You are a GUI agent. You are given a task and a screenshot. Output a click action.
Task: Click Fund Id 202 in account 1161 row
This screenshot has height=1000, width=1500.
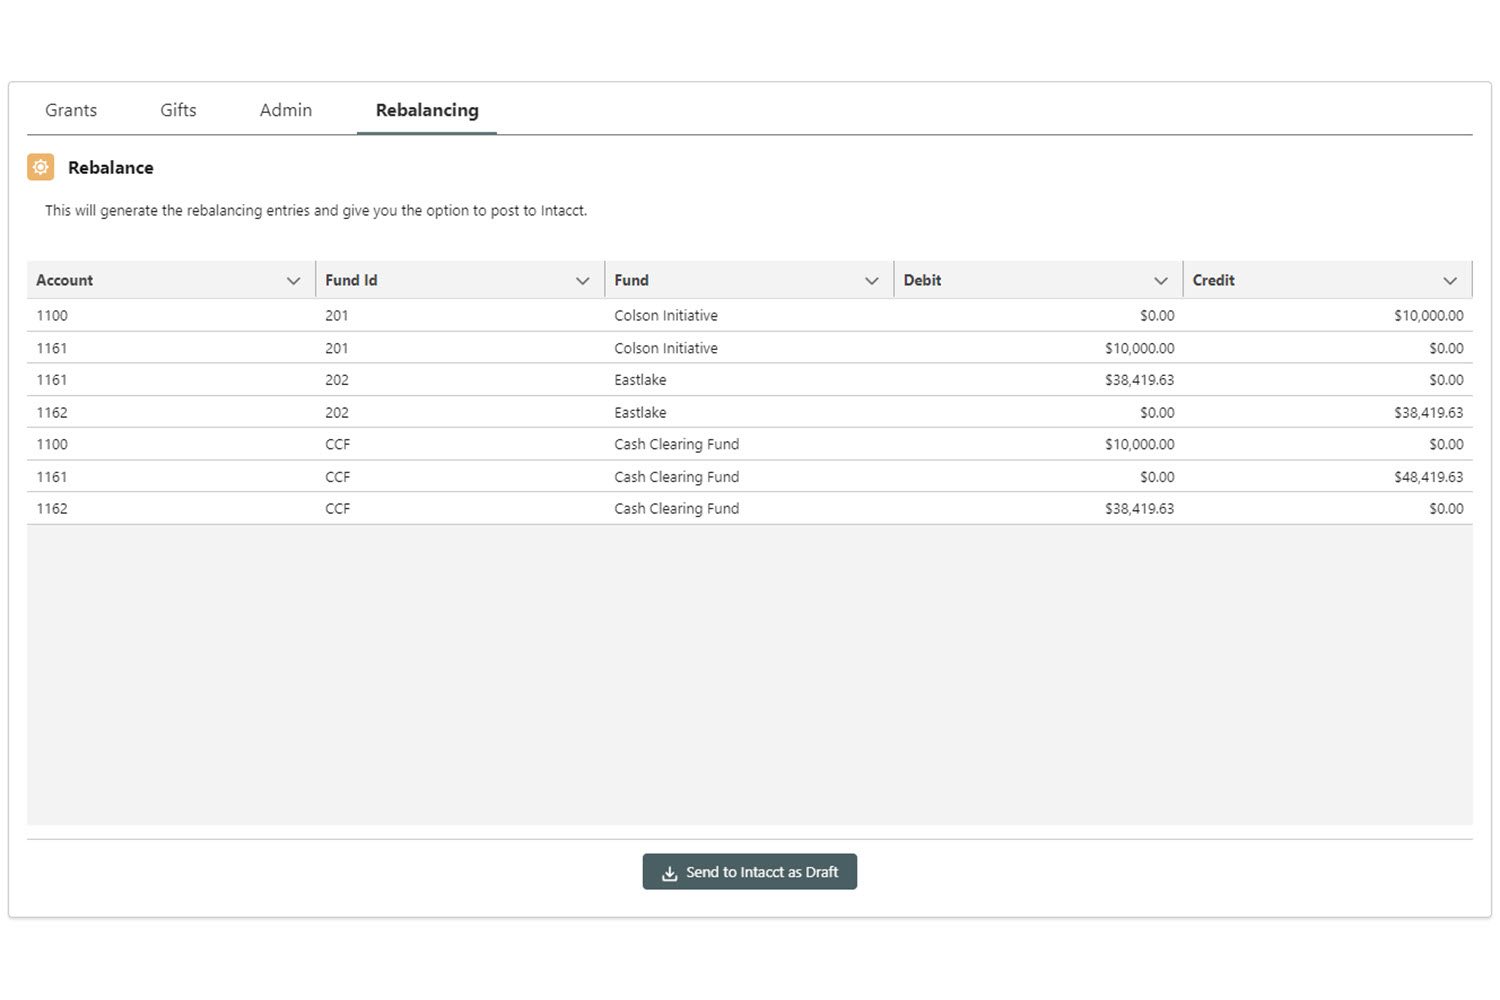pyautogui.click(x=337, y=380)
